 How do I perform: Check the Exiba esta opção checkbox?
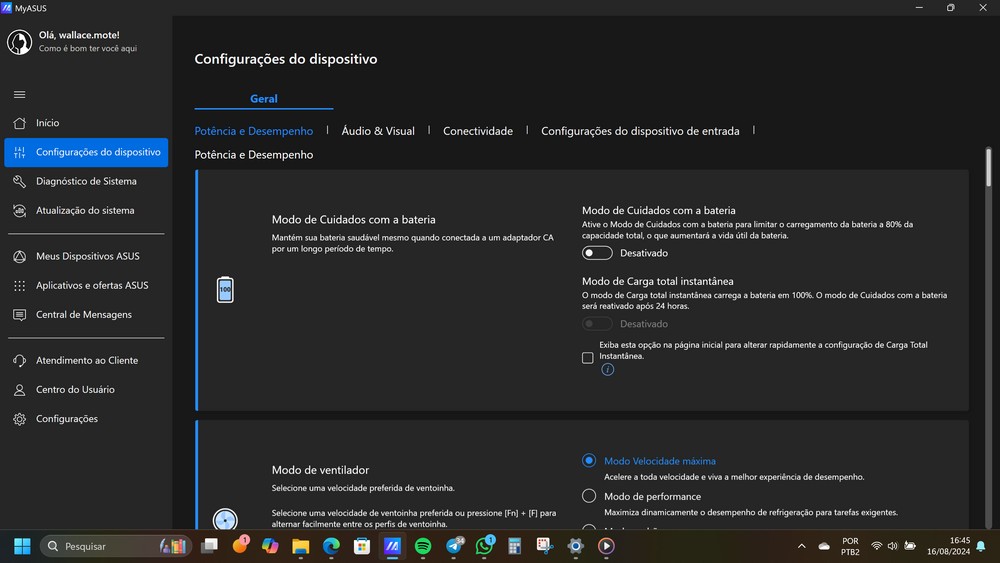point(588,358)
